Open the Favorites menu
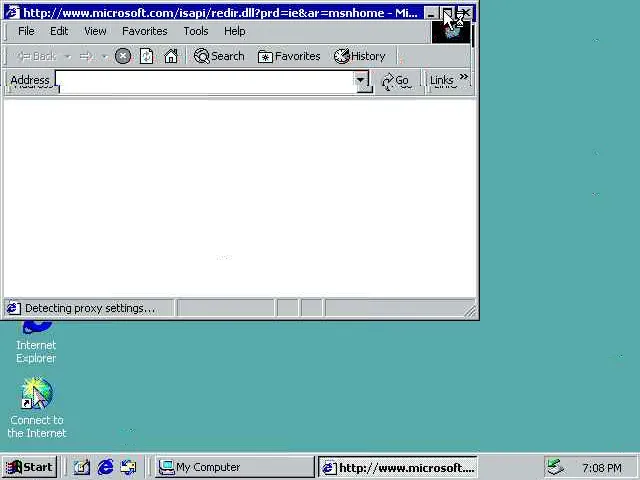This screenshot has height=480, width=640. click(144, 31)
